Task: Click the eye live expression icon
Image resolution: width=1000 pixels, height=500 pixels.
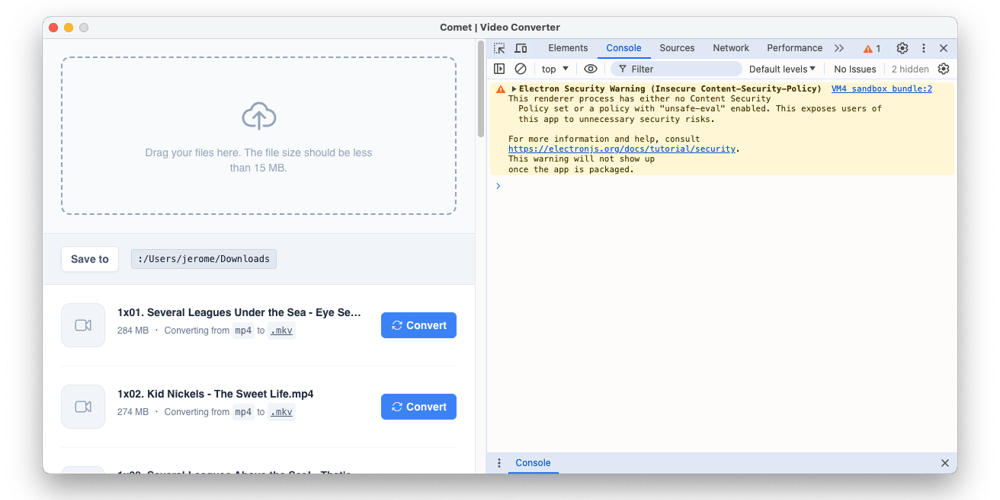Action: click(x=591, y=69)
